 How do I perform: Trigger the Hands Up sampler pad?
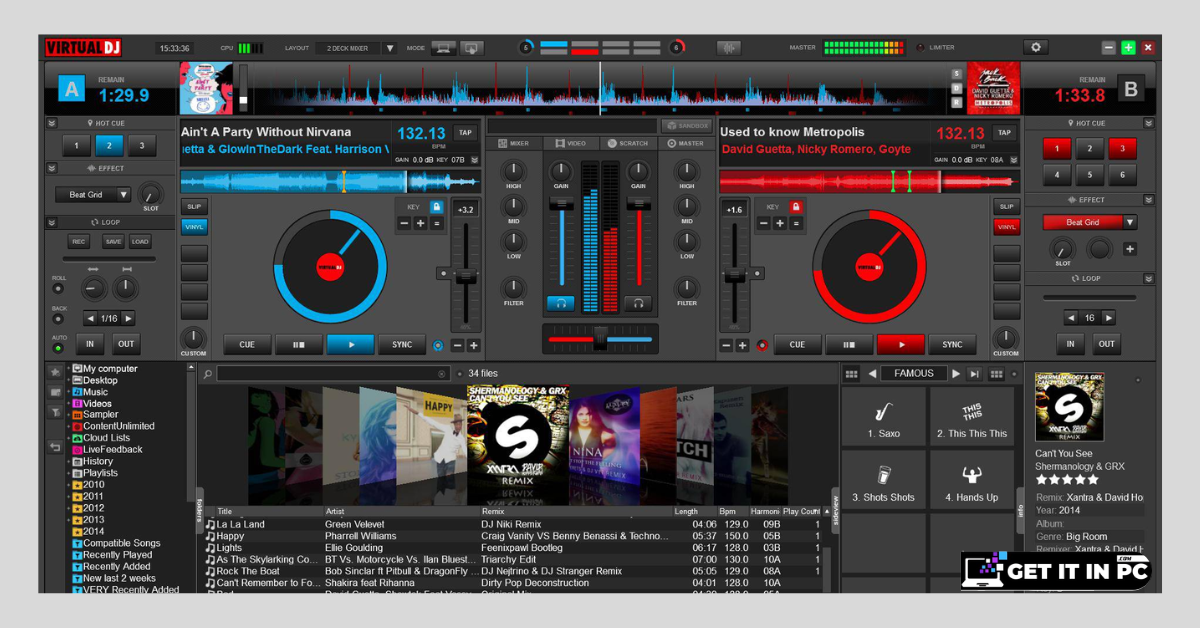[x=971, y=479]
